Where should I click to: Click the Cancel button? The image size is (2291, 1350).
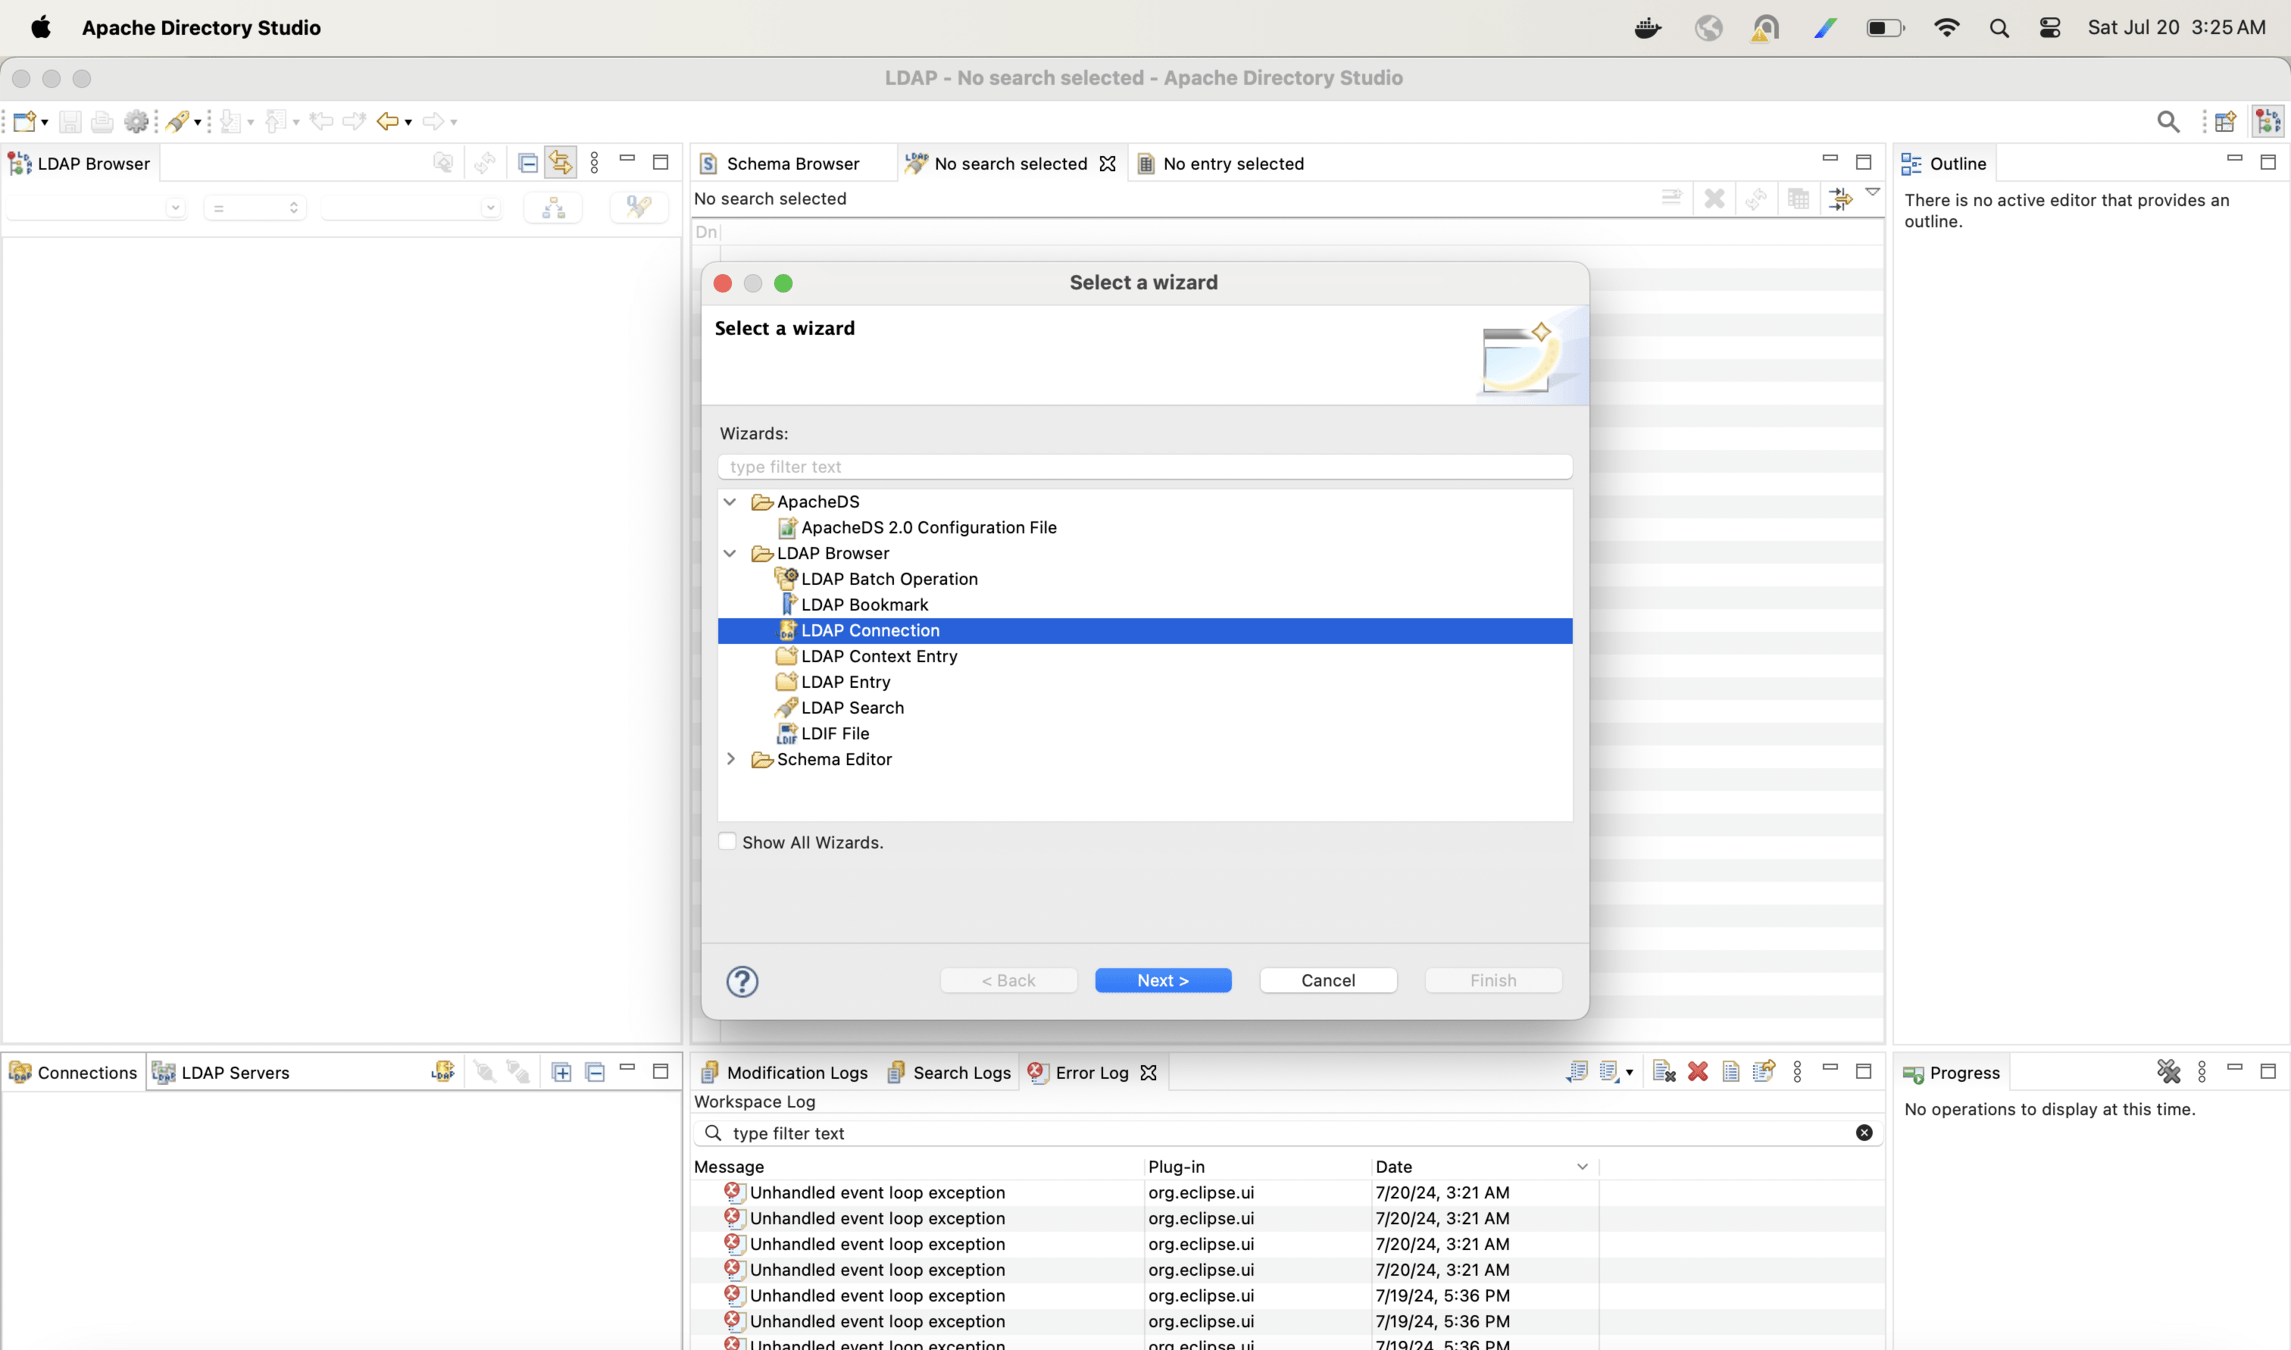[x=1327, y=980]
